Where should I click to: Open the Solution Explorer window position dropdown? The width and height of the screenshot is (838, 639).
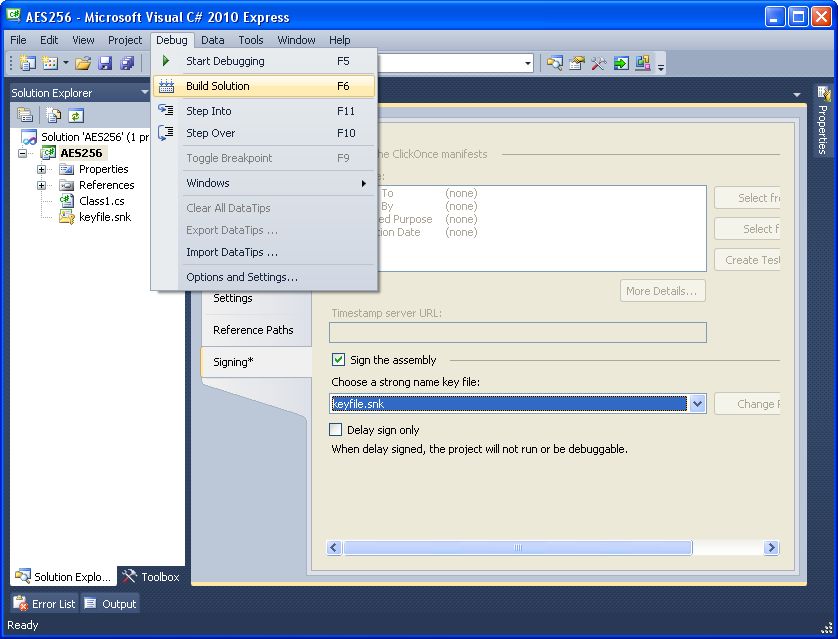(x=144, y=92)
